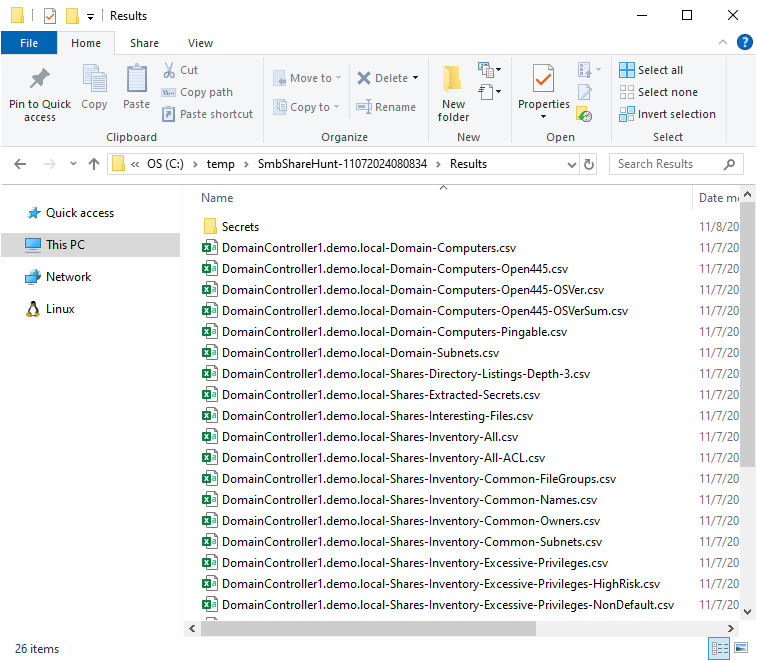Open the Properties checkmark icon
This screenshot has height=661, width=757.
543,78
